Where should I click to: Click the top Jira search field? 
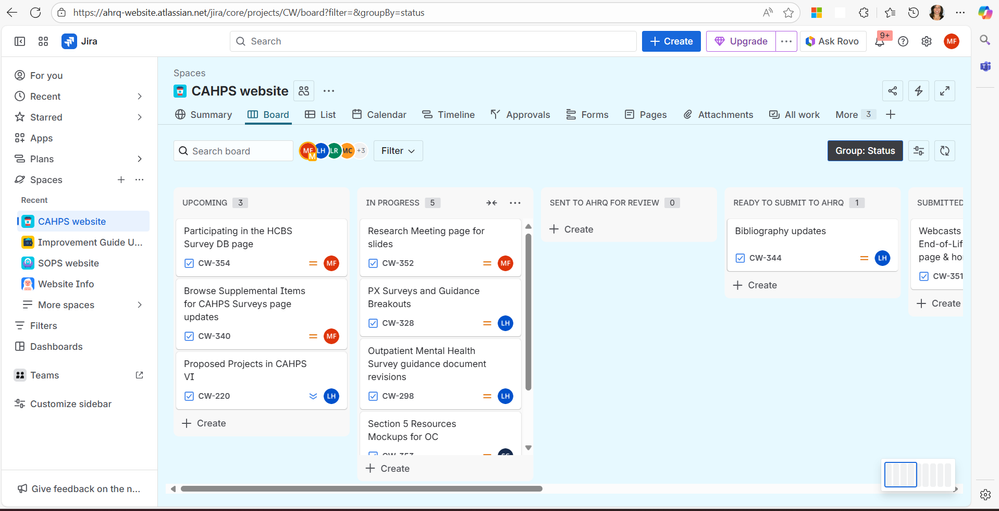(x=433, y=41)
